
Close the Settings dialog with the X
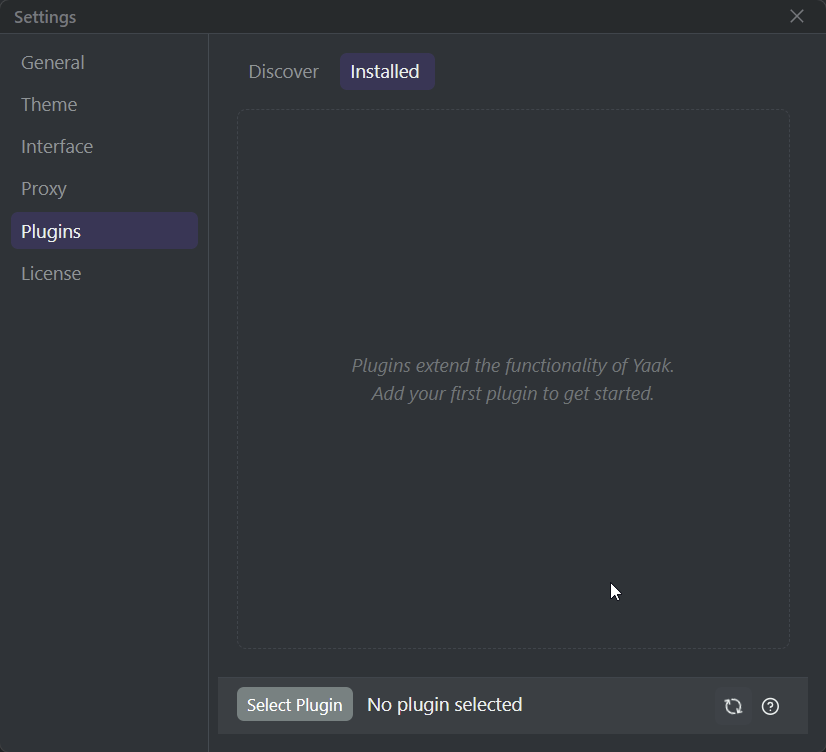[x=797, y=16]
